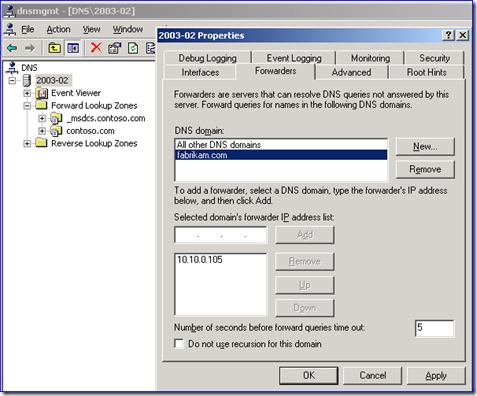Toggle the Show/Hide console tree icon
Screen dimensions: 477x396
pyautogui.click(x=73, y=48)
